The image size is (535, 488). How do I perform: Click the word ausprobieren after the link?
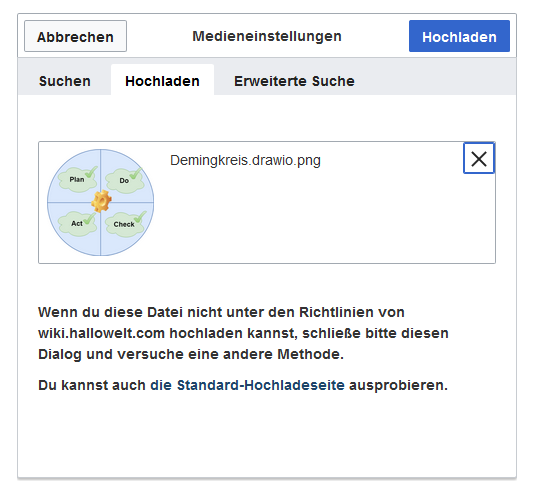pyautogui.click(x=398, y=386)
